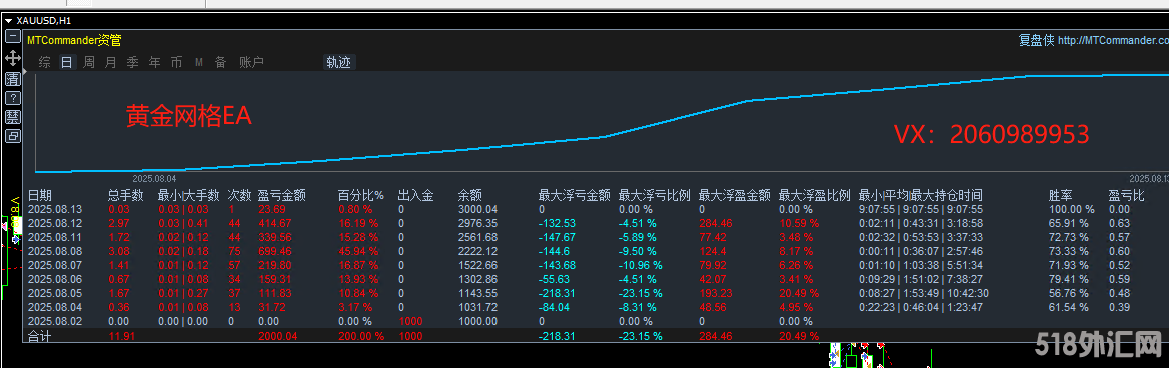This screenshot has height=368, width=1169.
Task: Open the 复盘侠 http://MTCommander.com link
Action: 1093,40
